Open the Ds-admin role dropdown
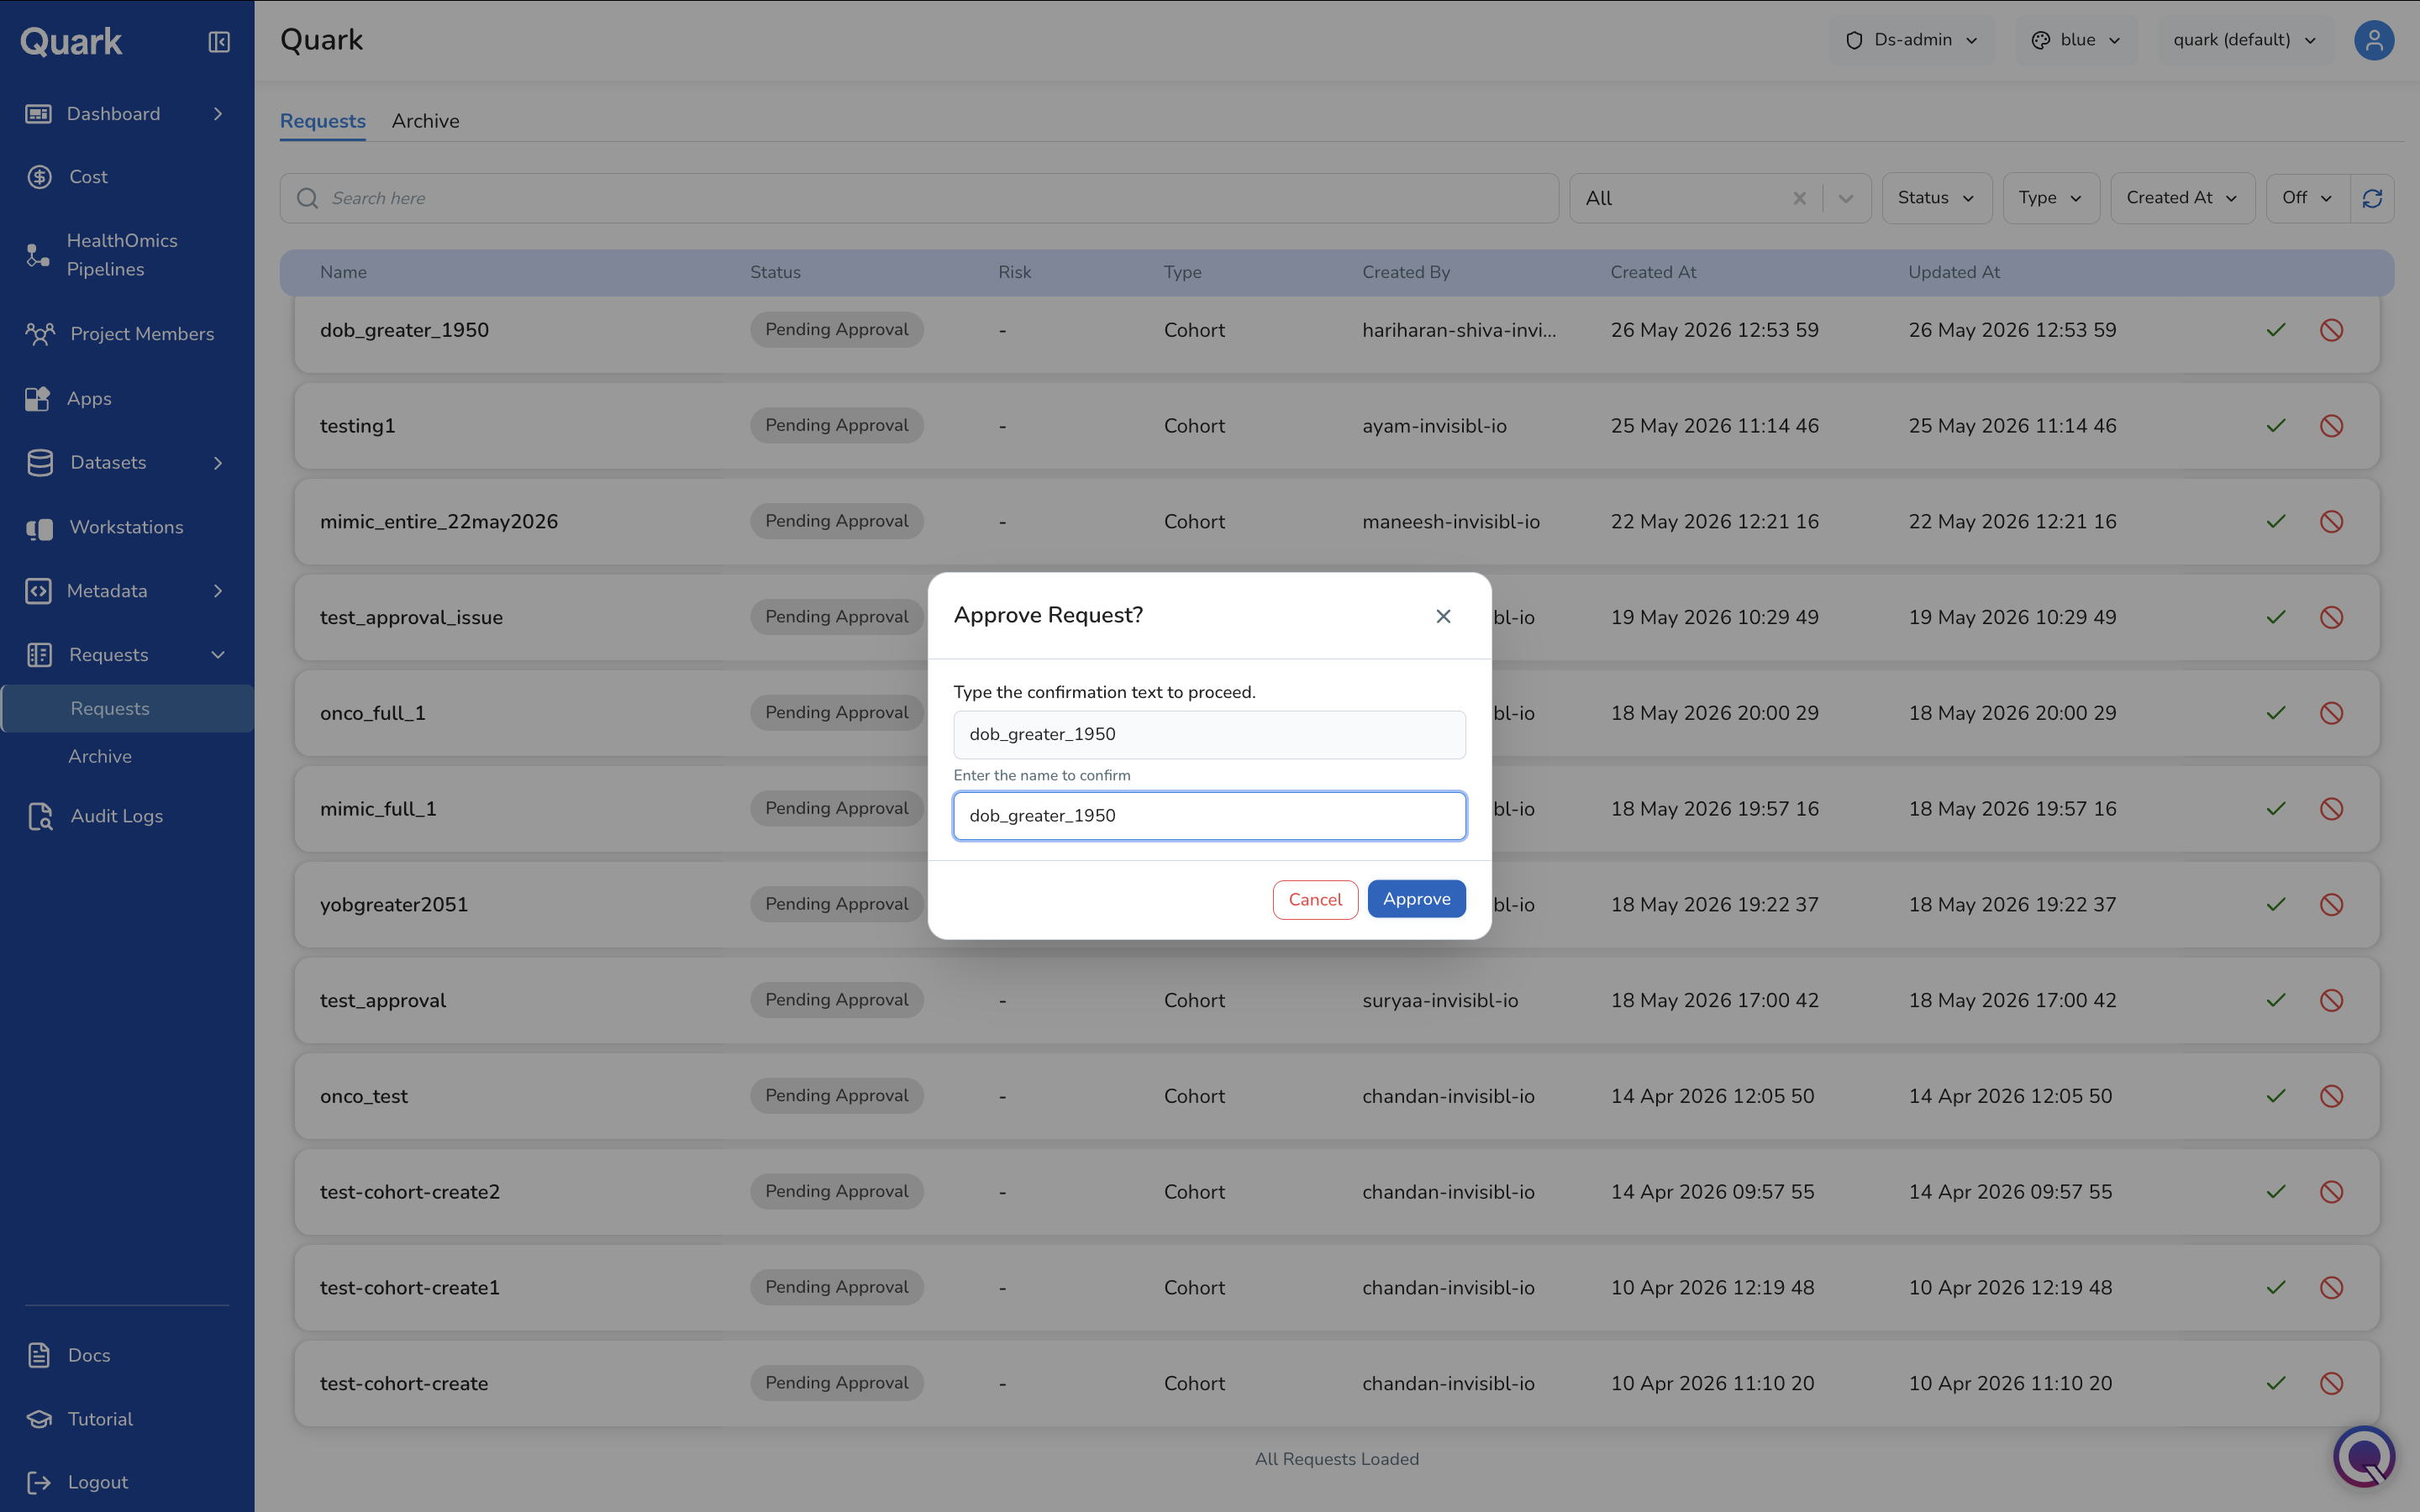The width and height of the screenshot is (2420, 1512). pyautogui.click(x=1911, y=40)
